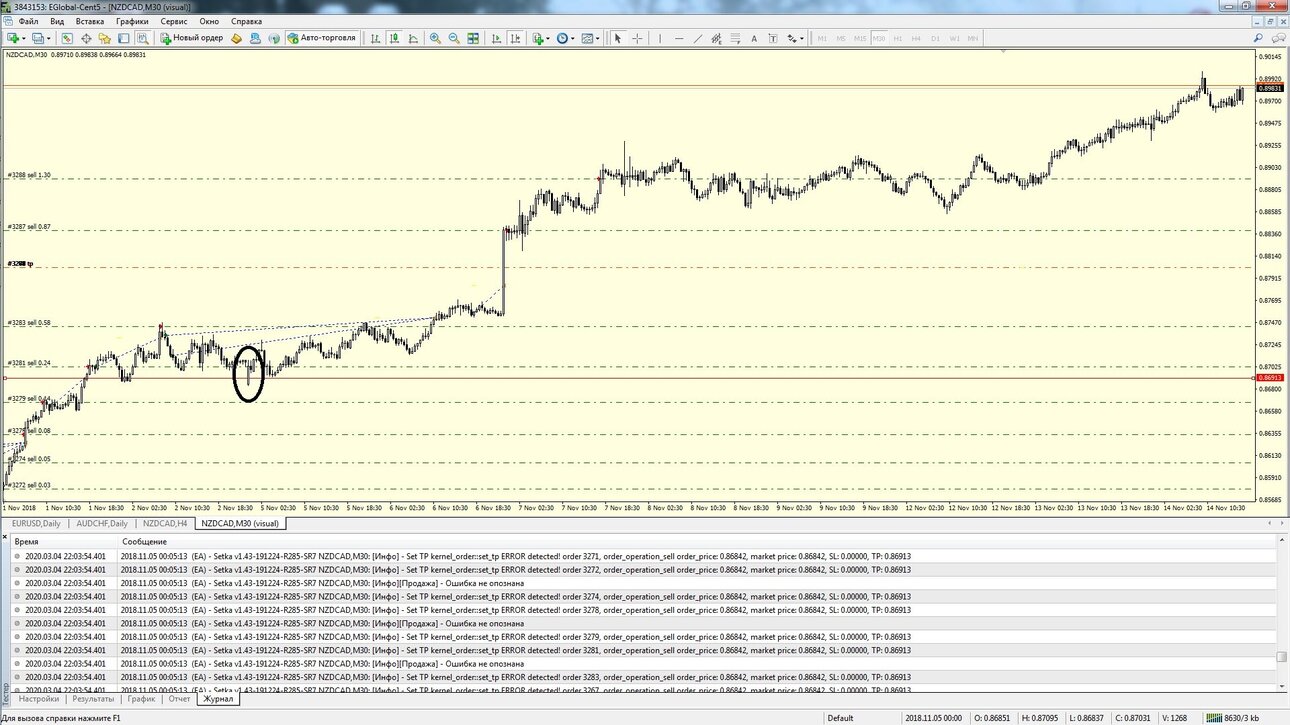
Task: Select the bar chart type icon
Action: click(x=375, y=38)
